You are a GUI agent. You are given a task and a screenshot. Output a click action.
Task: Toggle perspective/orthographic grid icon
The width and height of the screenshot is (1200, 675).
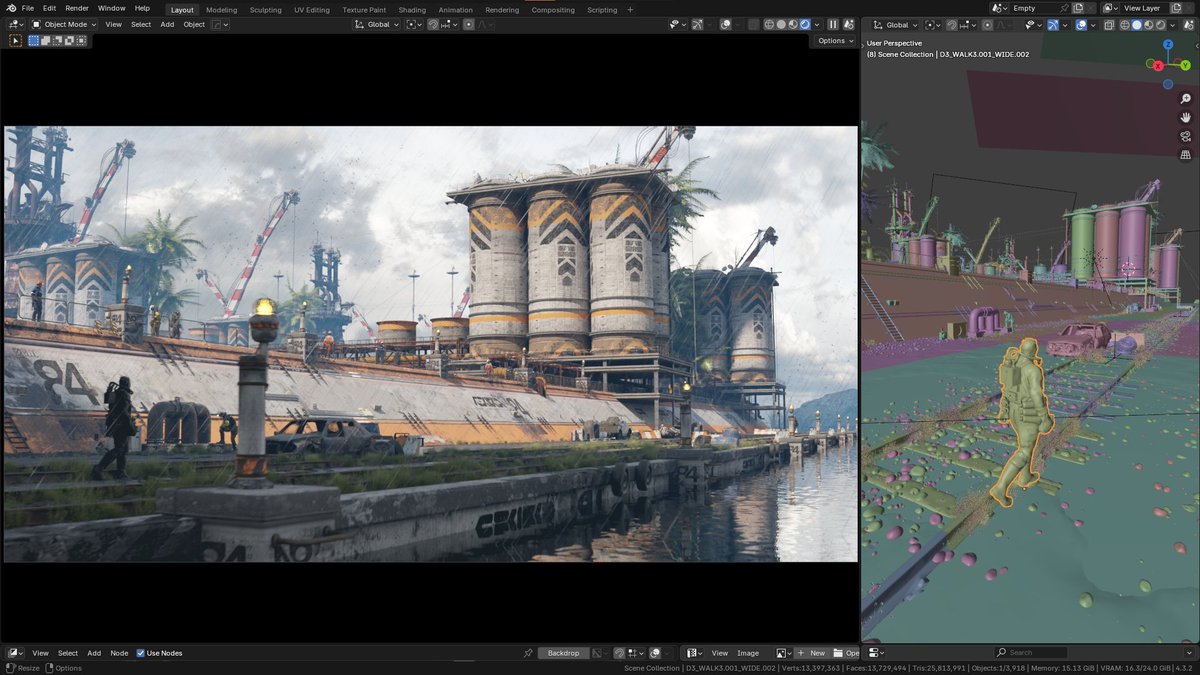click(1186, 155)
